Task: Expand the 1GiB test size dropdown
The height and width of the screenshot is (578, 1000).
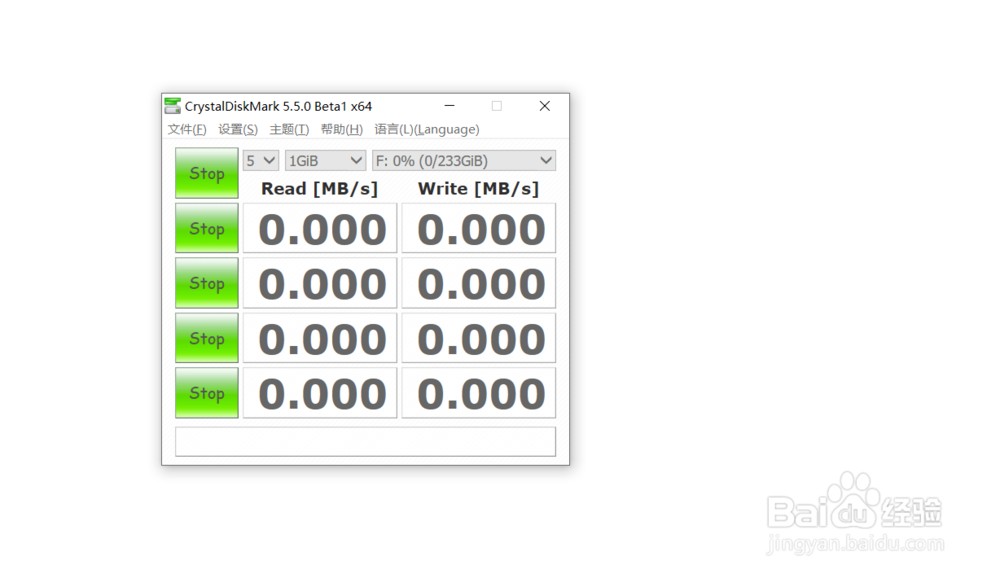Action: tap(325, 160)
